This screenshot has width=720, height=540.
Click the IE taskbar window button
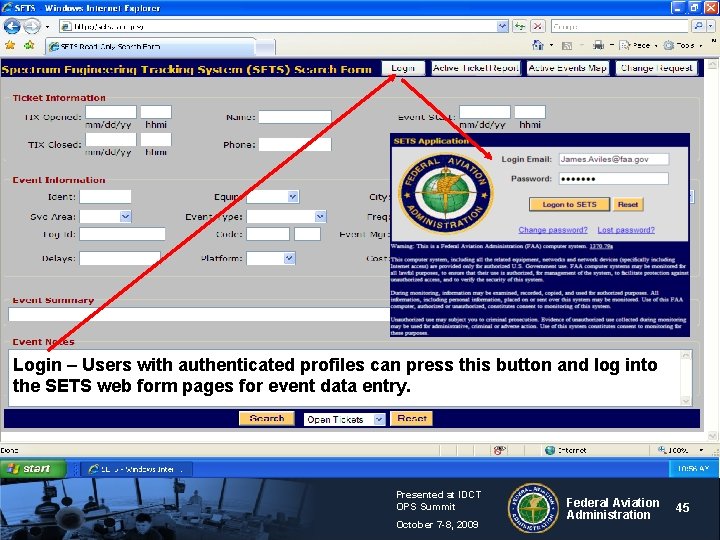(137, 469)
